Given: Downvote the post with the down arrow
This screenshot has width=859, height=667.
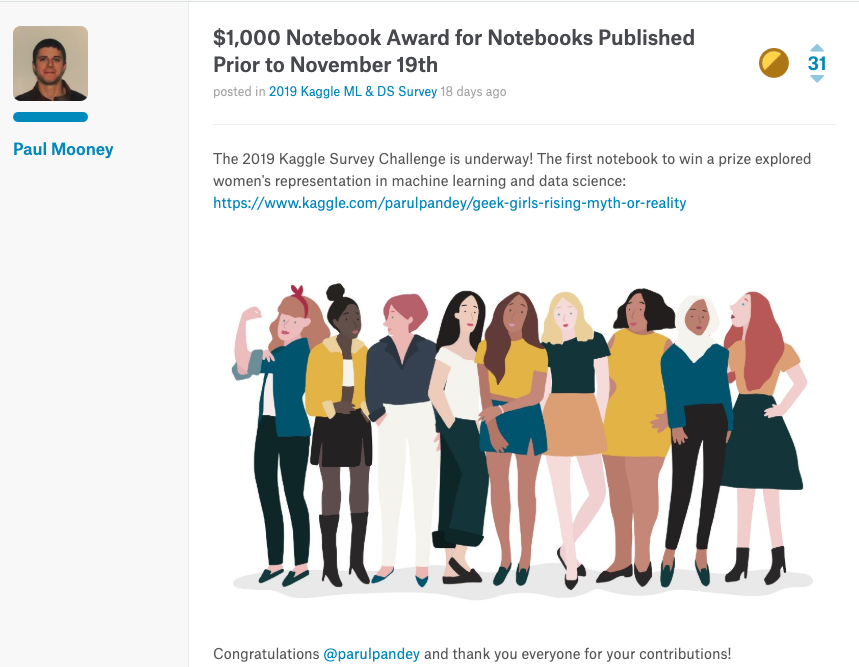Looking at the screenshot, I should [x=817, y=79].
